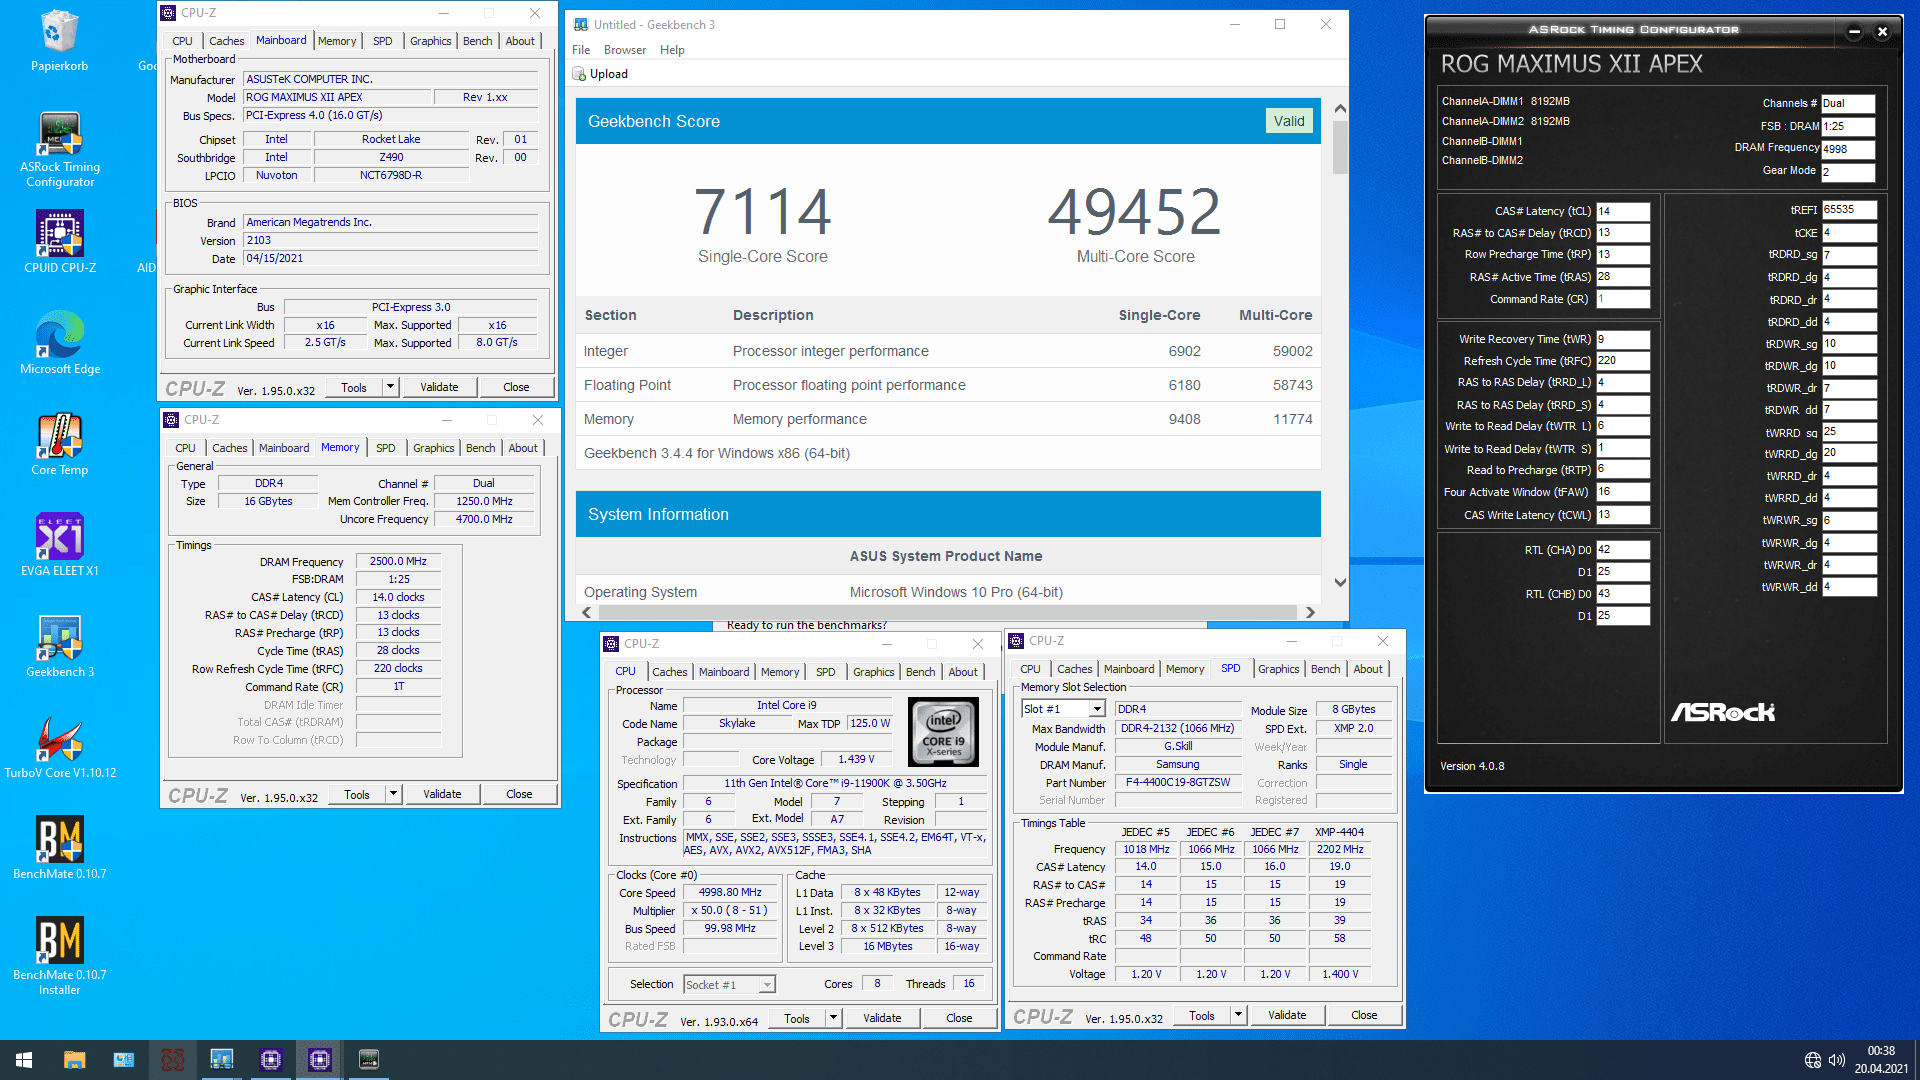Launch Microsoft Edge from desktop
Image resolution: width=1920 pixels, height=1080 pixels.
[60, 343]
